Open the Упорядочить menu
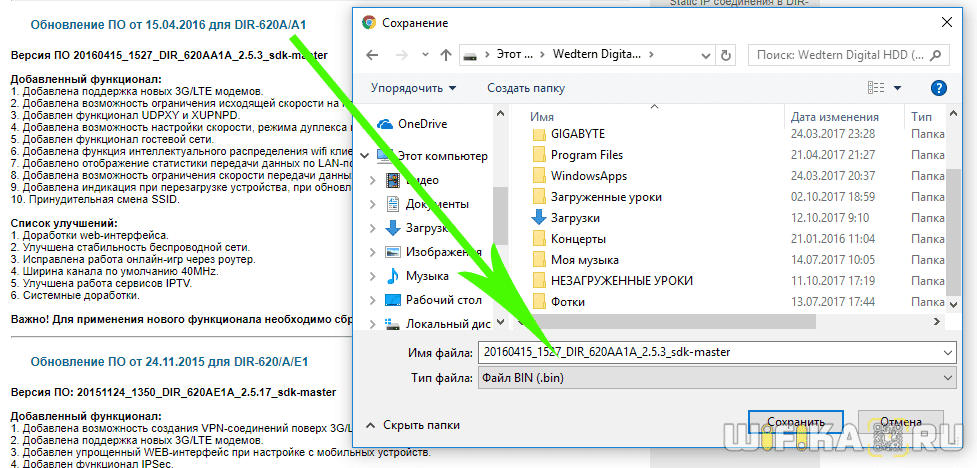 pos(414,88)
